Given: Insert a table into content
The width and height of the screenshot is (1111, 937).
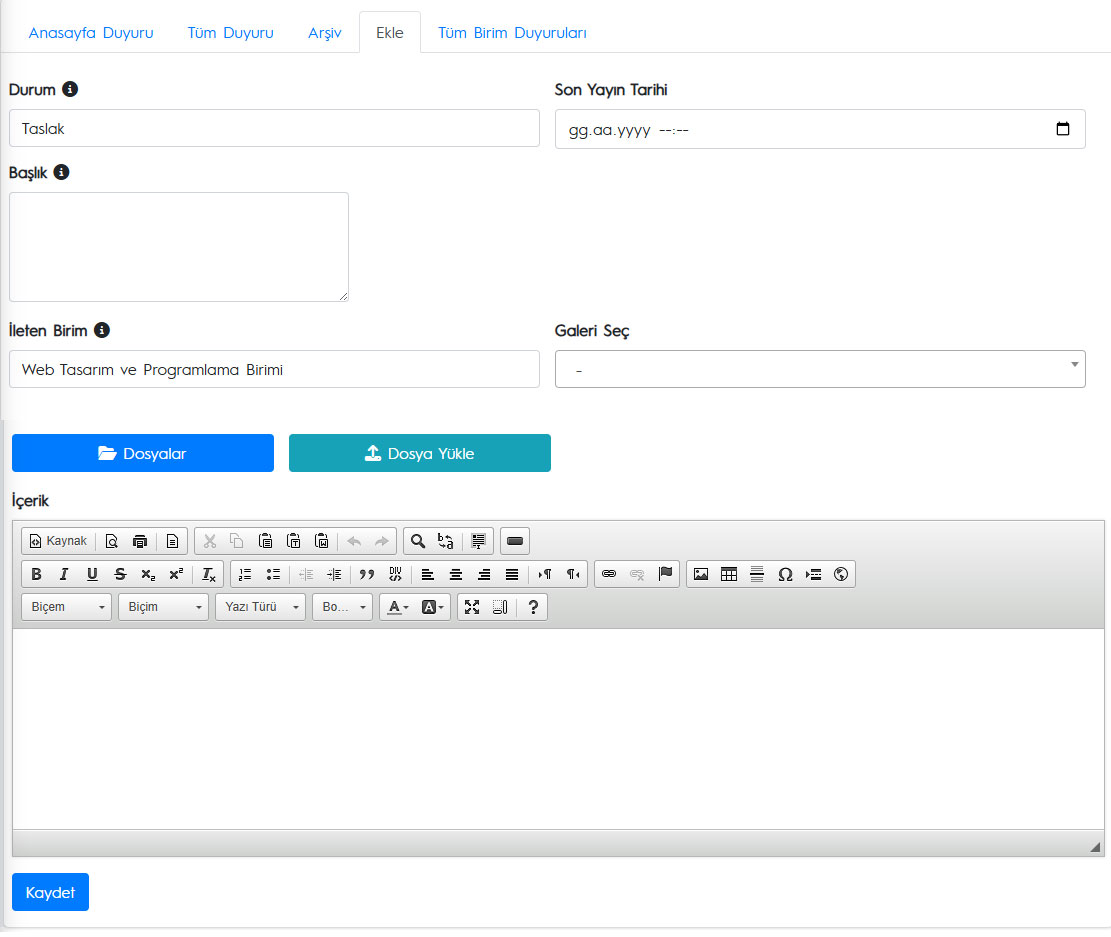Looking at the screenshot, I should click(x=728, y=574).
